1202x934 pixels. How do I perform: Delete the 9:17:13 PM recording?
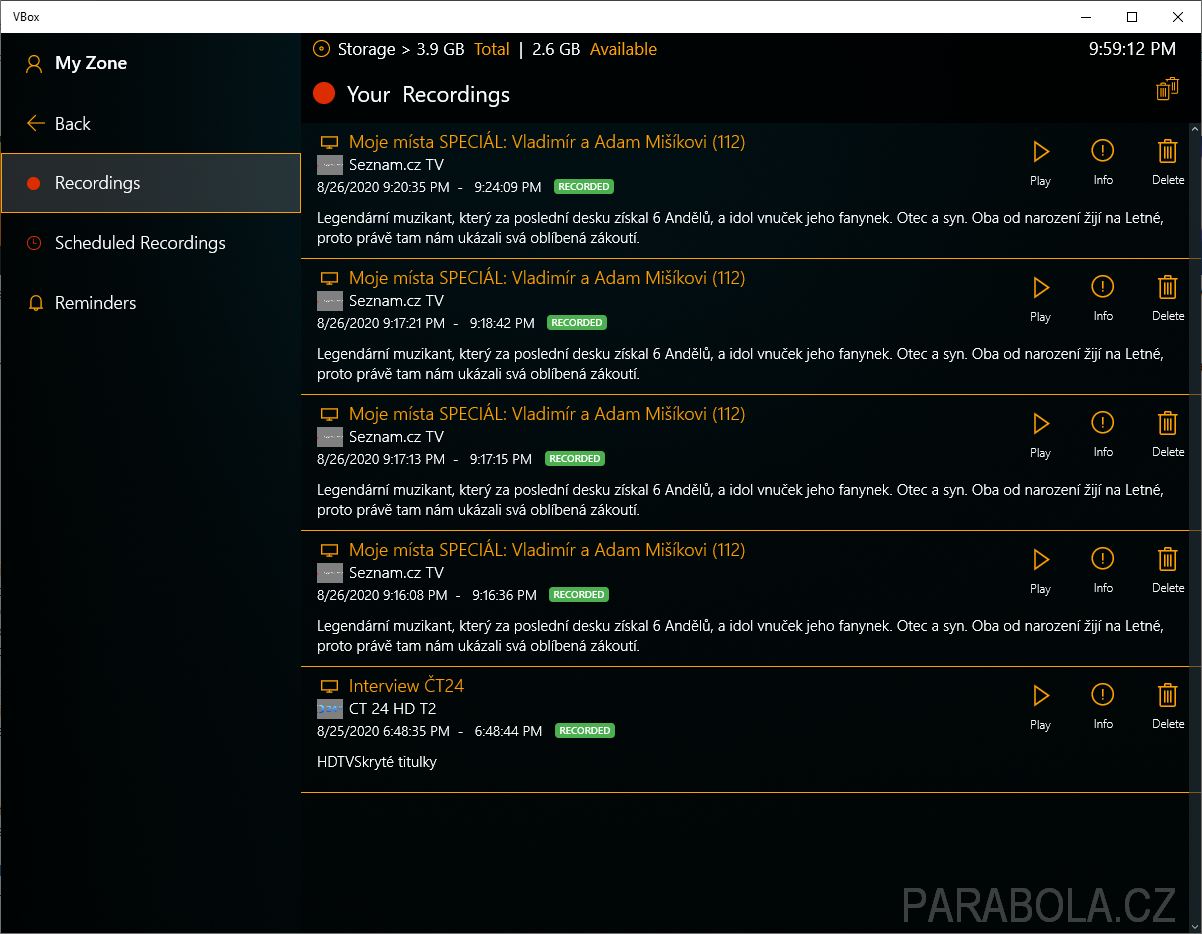click(1167, 424)
